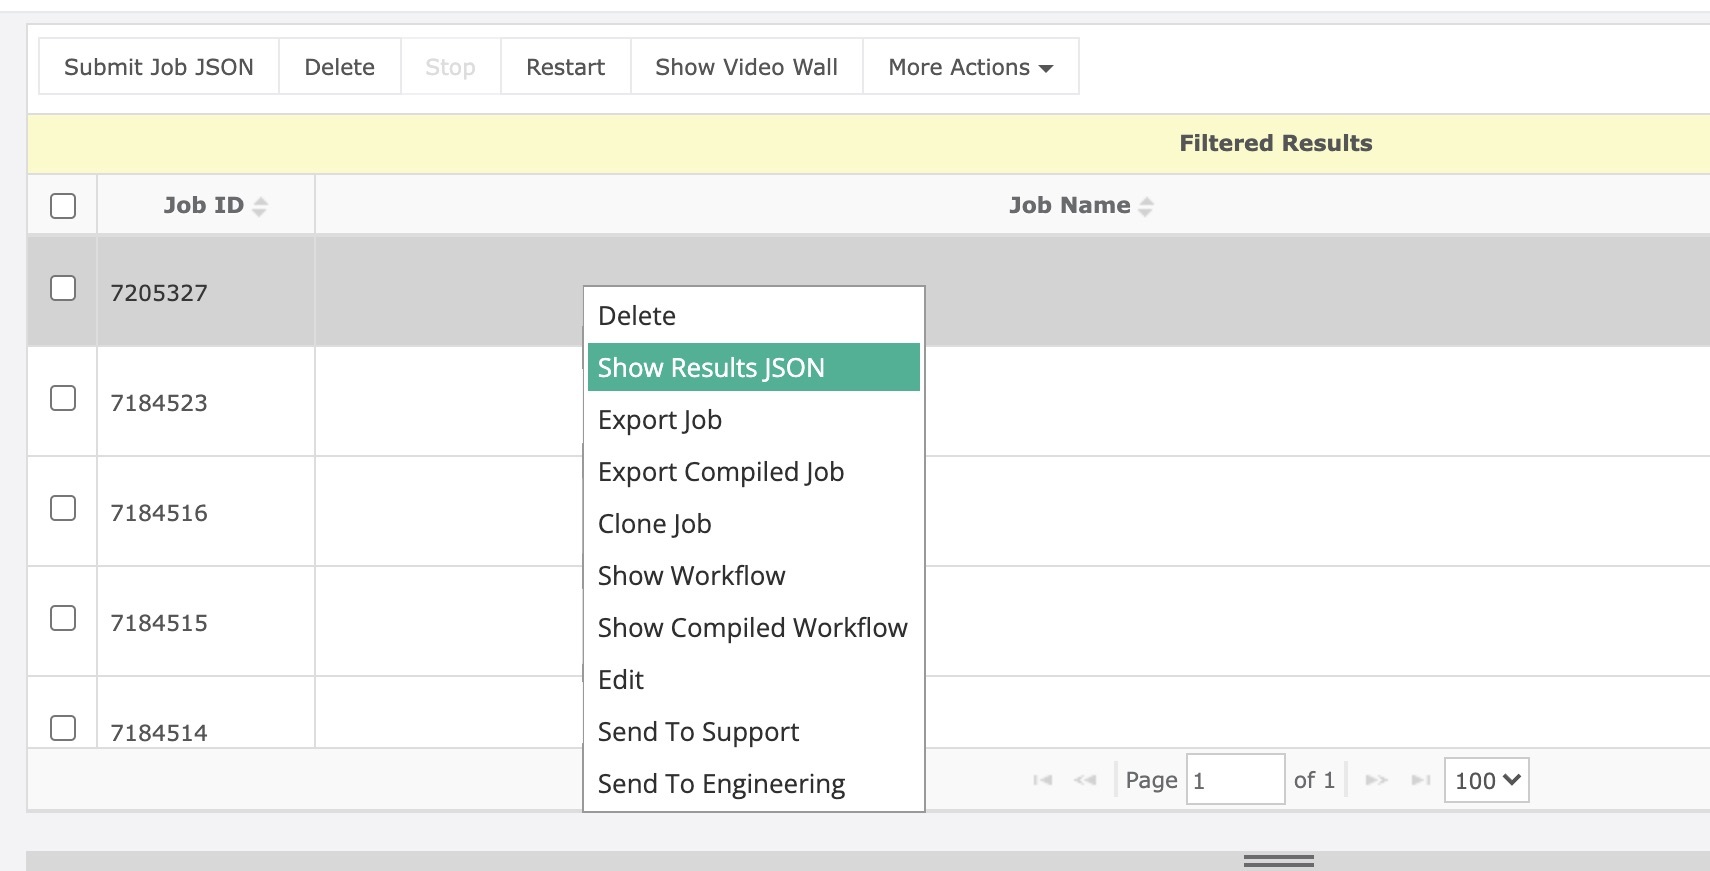This screenshot has width=1710, height=871.
Task: Select Export Compiled Job option
Action: click(x=753, y=472)
